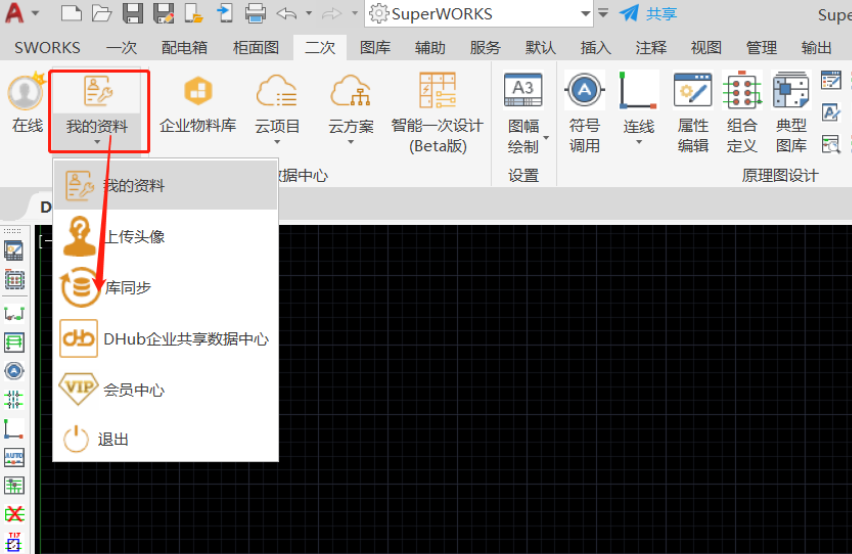This screenshot has height=554, width=852.
Task: Open DHub企业共享数据中心 menu entry
Action: [166, 339]
